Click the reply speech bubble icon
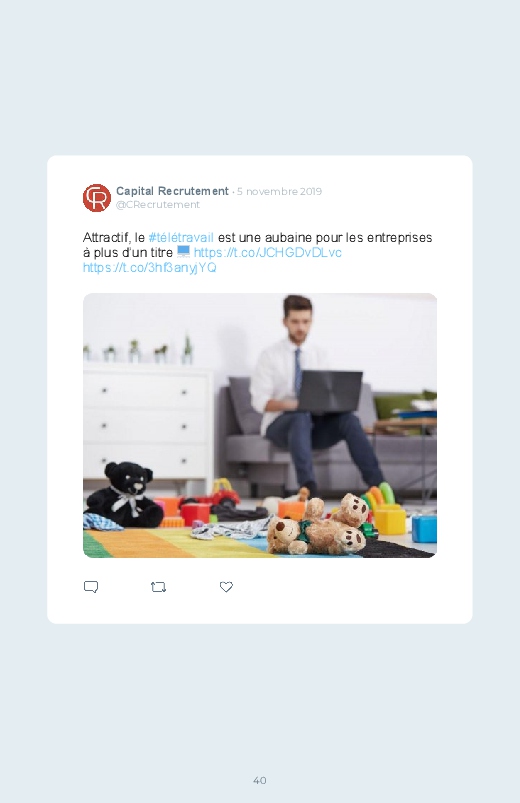520x803 pixels. (x=91, y=587)
